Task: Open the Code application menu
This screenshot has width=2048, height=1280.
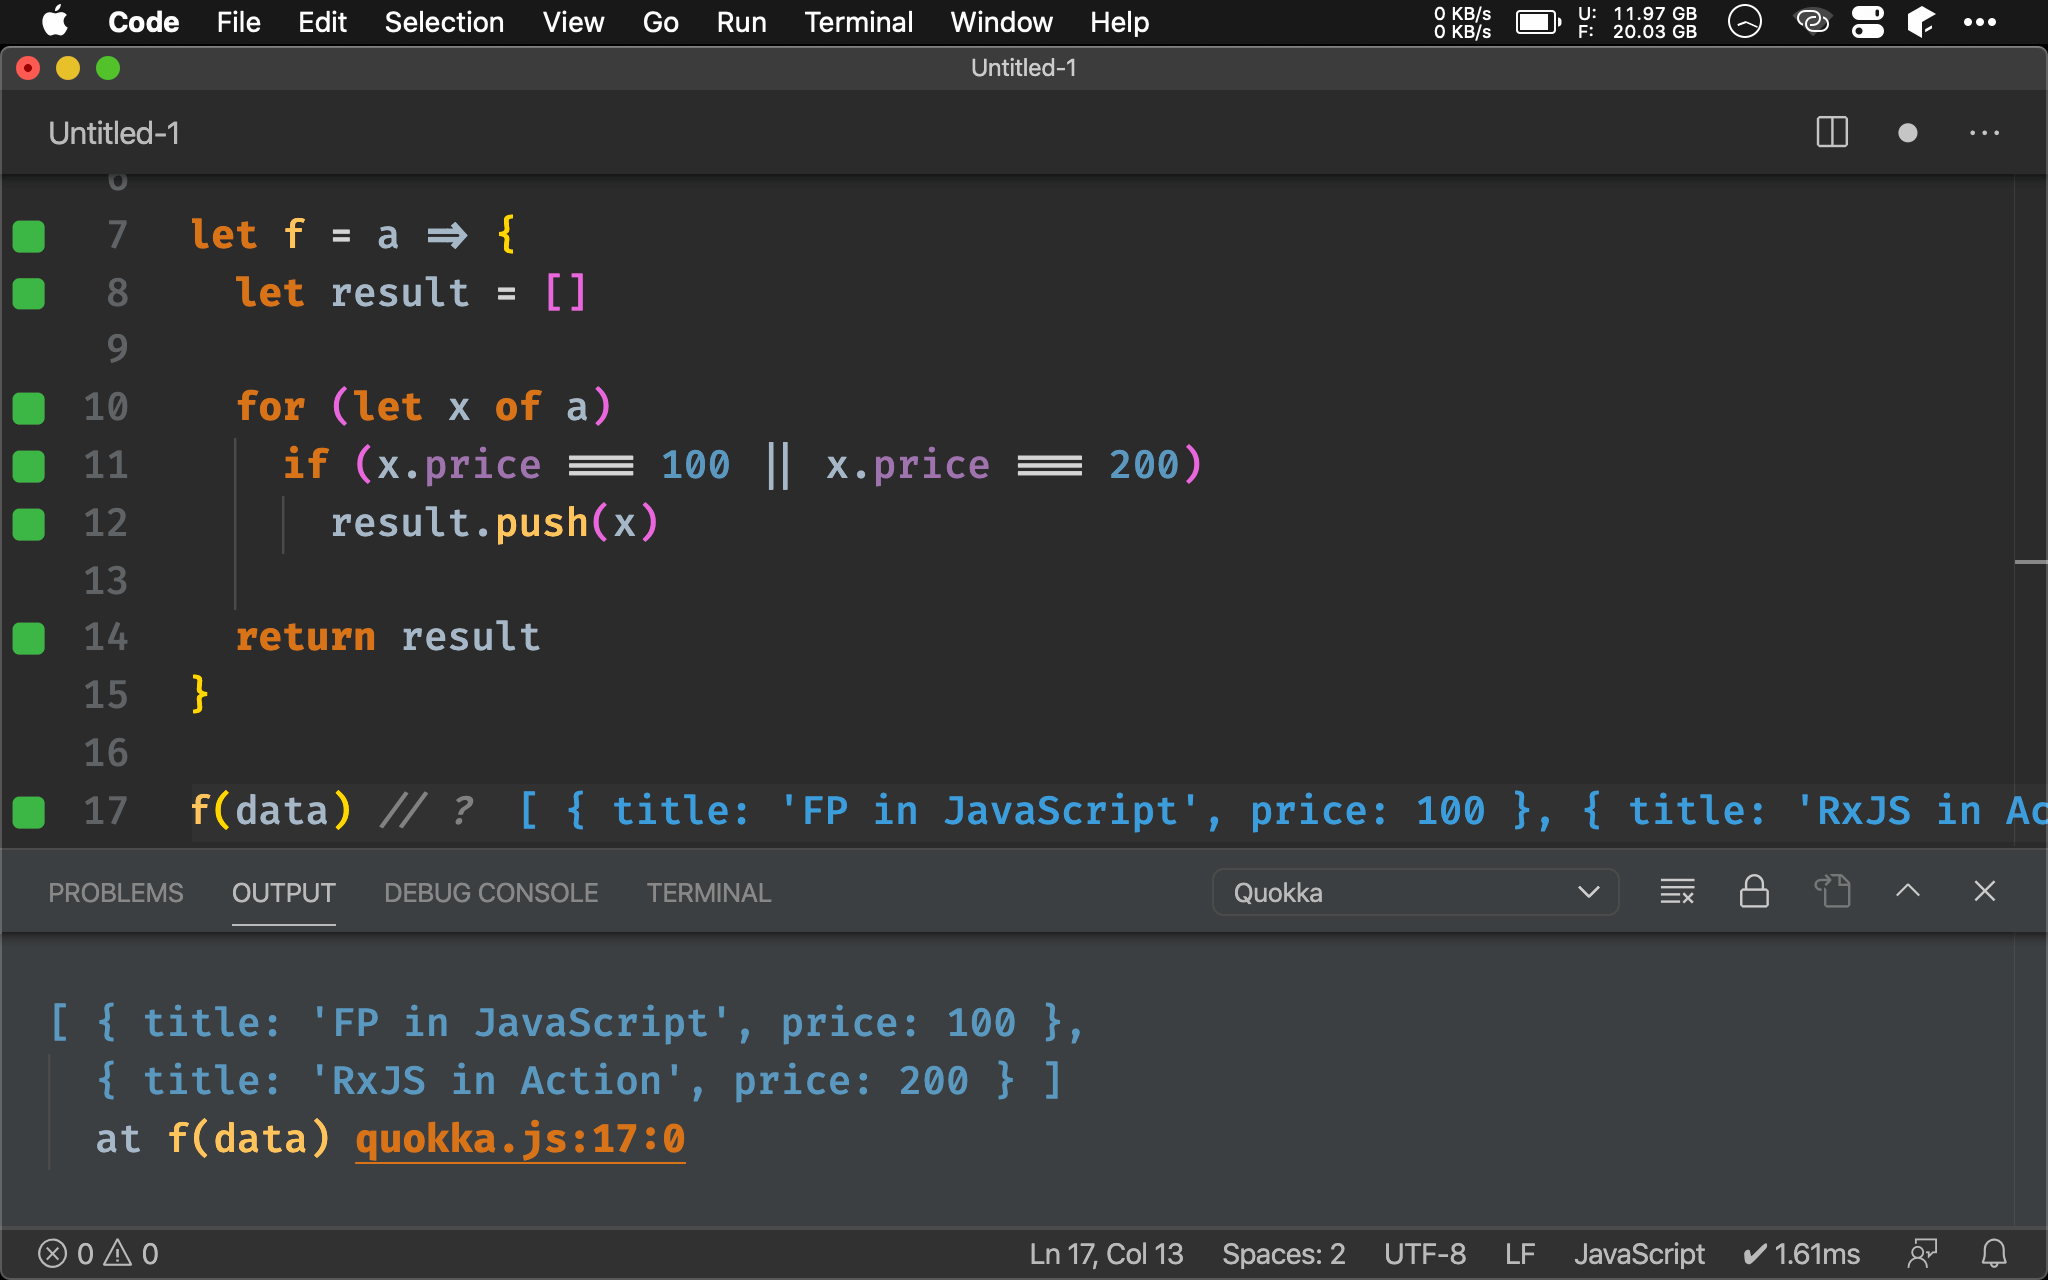Action: coord(143,22)
